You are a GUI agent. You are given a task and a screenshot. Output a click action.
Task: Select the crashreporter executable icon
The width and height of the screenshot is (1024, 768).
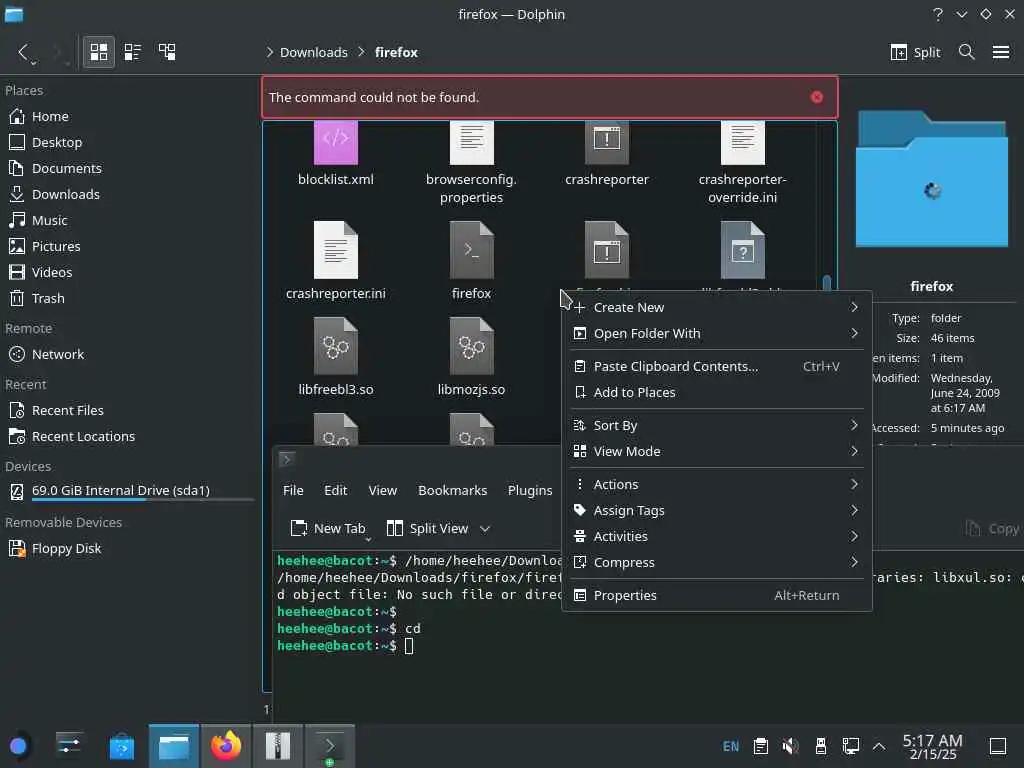pos(607,142)
